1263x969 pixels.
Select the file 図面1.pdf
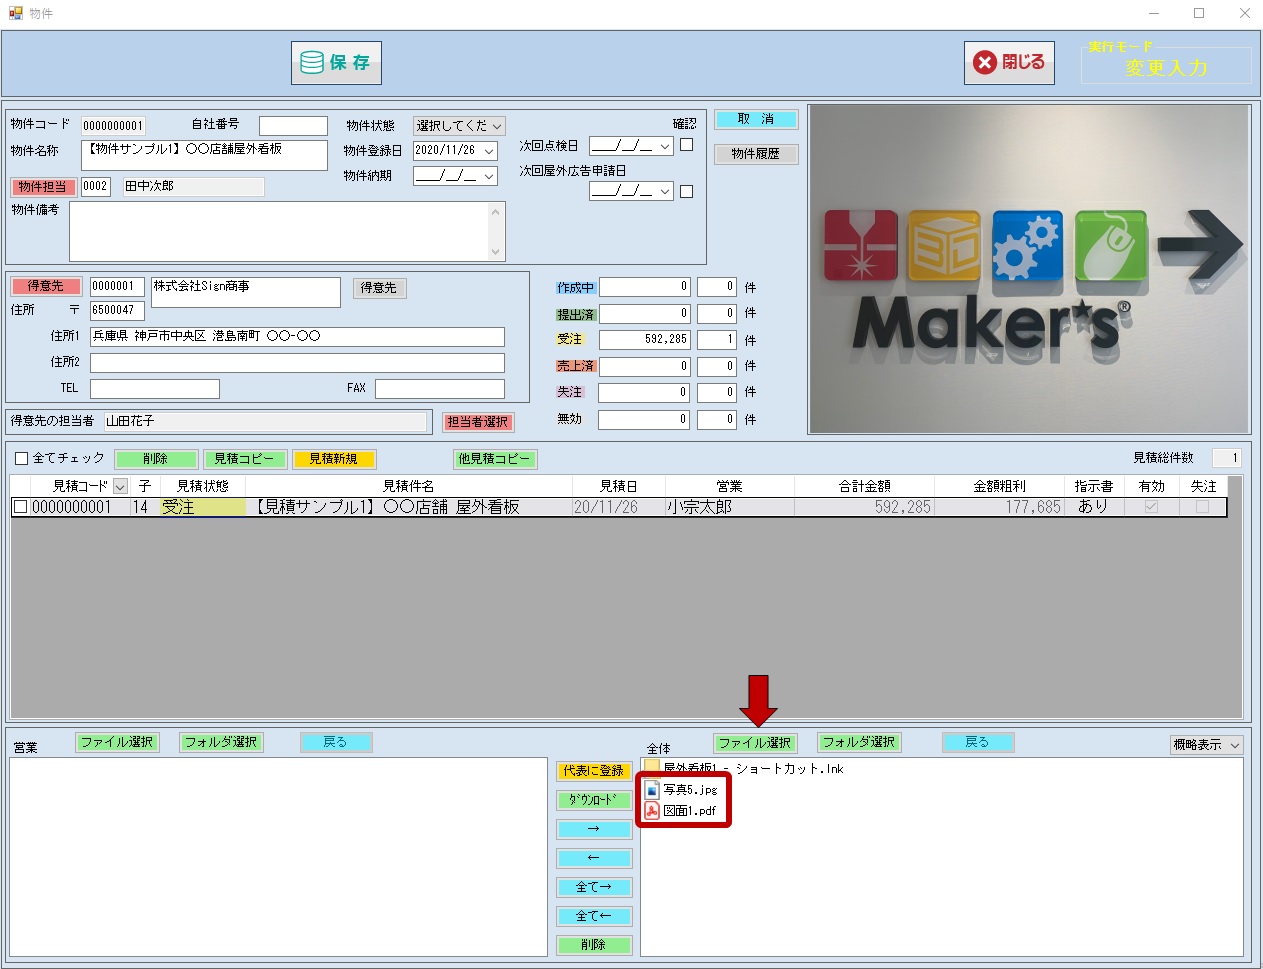[x=690, y=811]
